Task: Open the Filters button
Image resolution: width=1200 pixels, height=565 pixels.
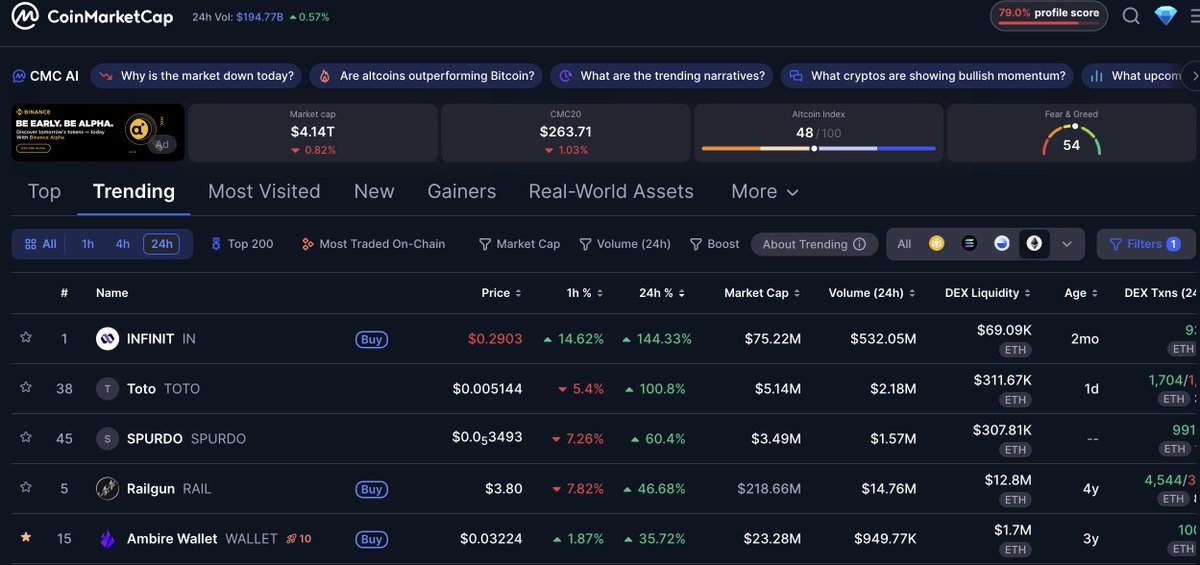Action: tap(1145, 244)
